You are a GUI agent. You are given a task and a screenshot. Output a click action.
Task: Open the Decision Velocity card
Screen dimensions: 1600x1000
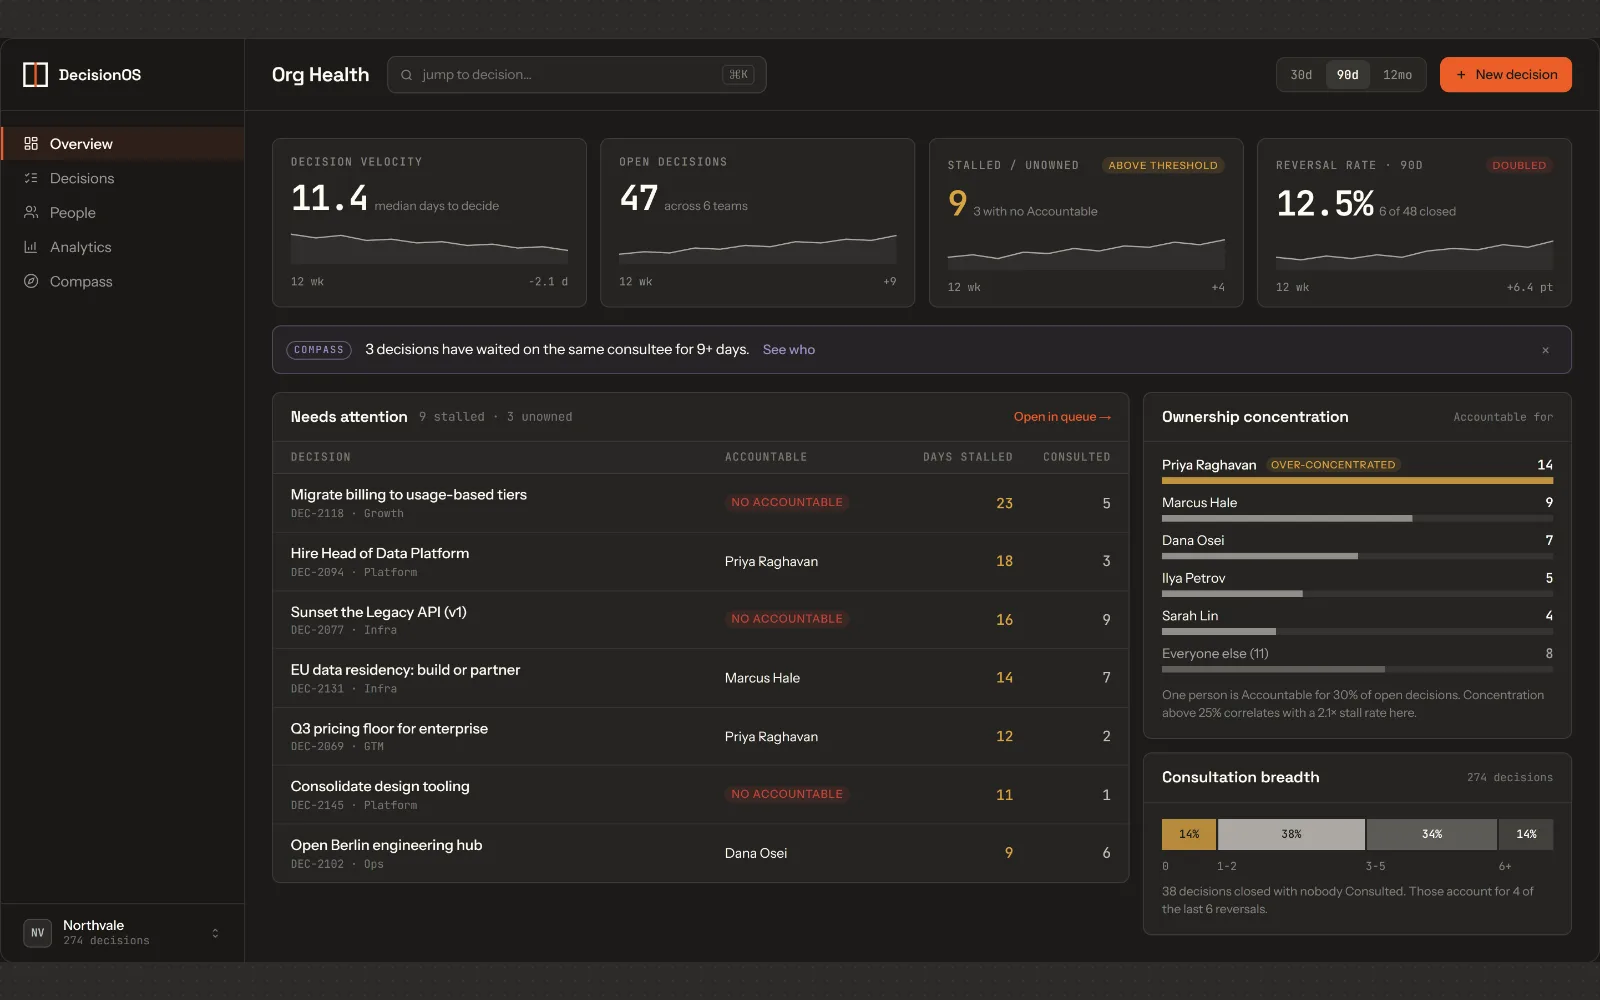(x=429, y=222)
